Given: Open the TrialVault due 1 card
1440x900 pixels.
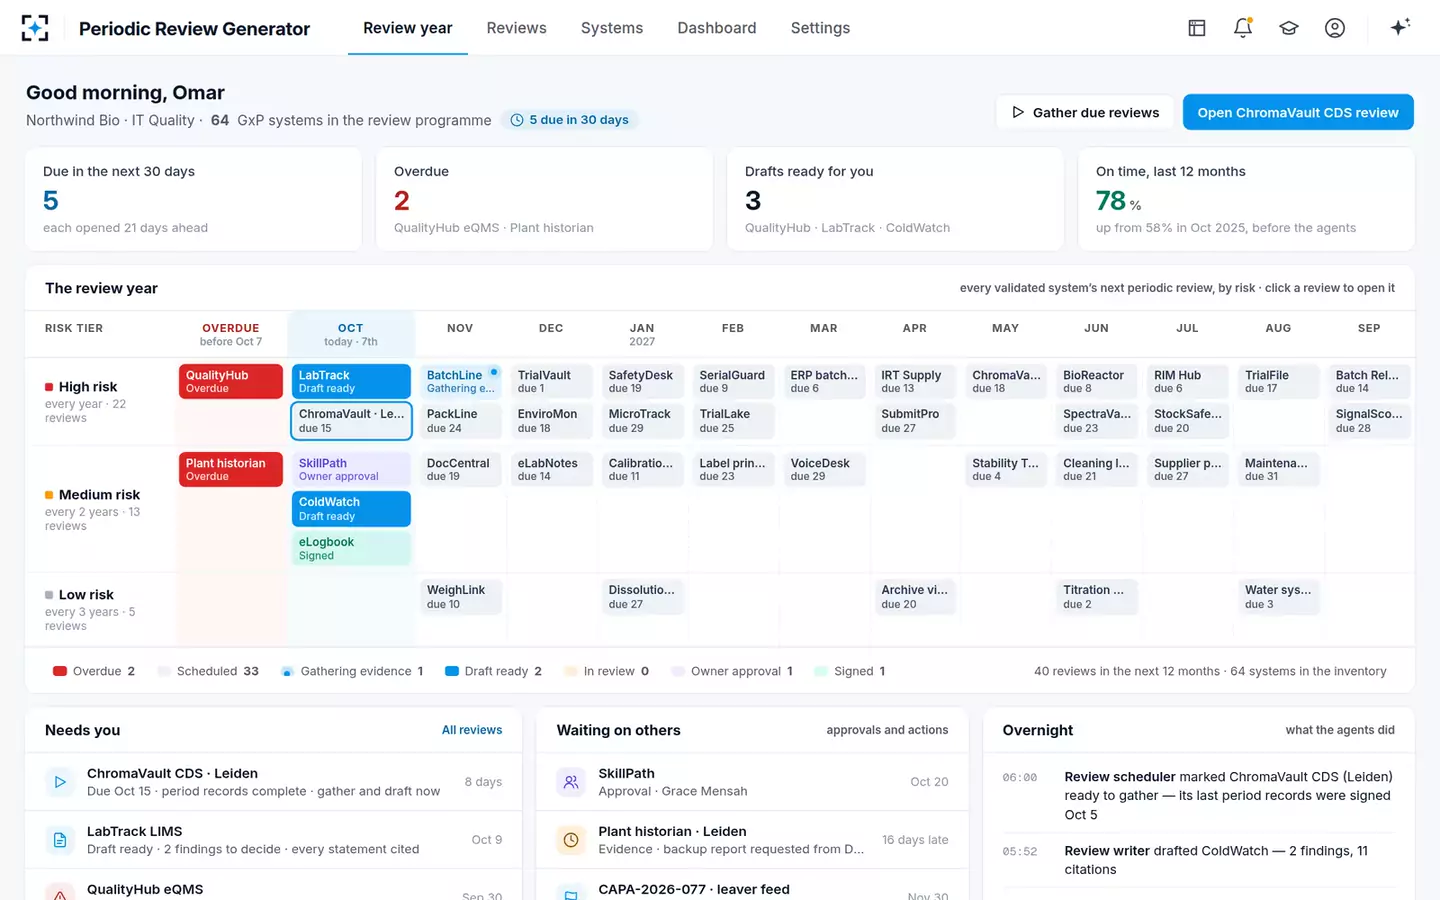Looking at the screenshot, I should [x=552, y=381].
